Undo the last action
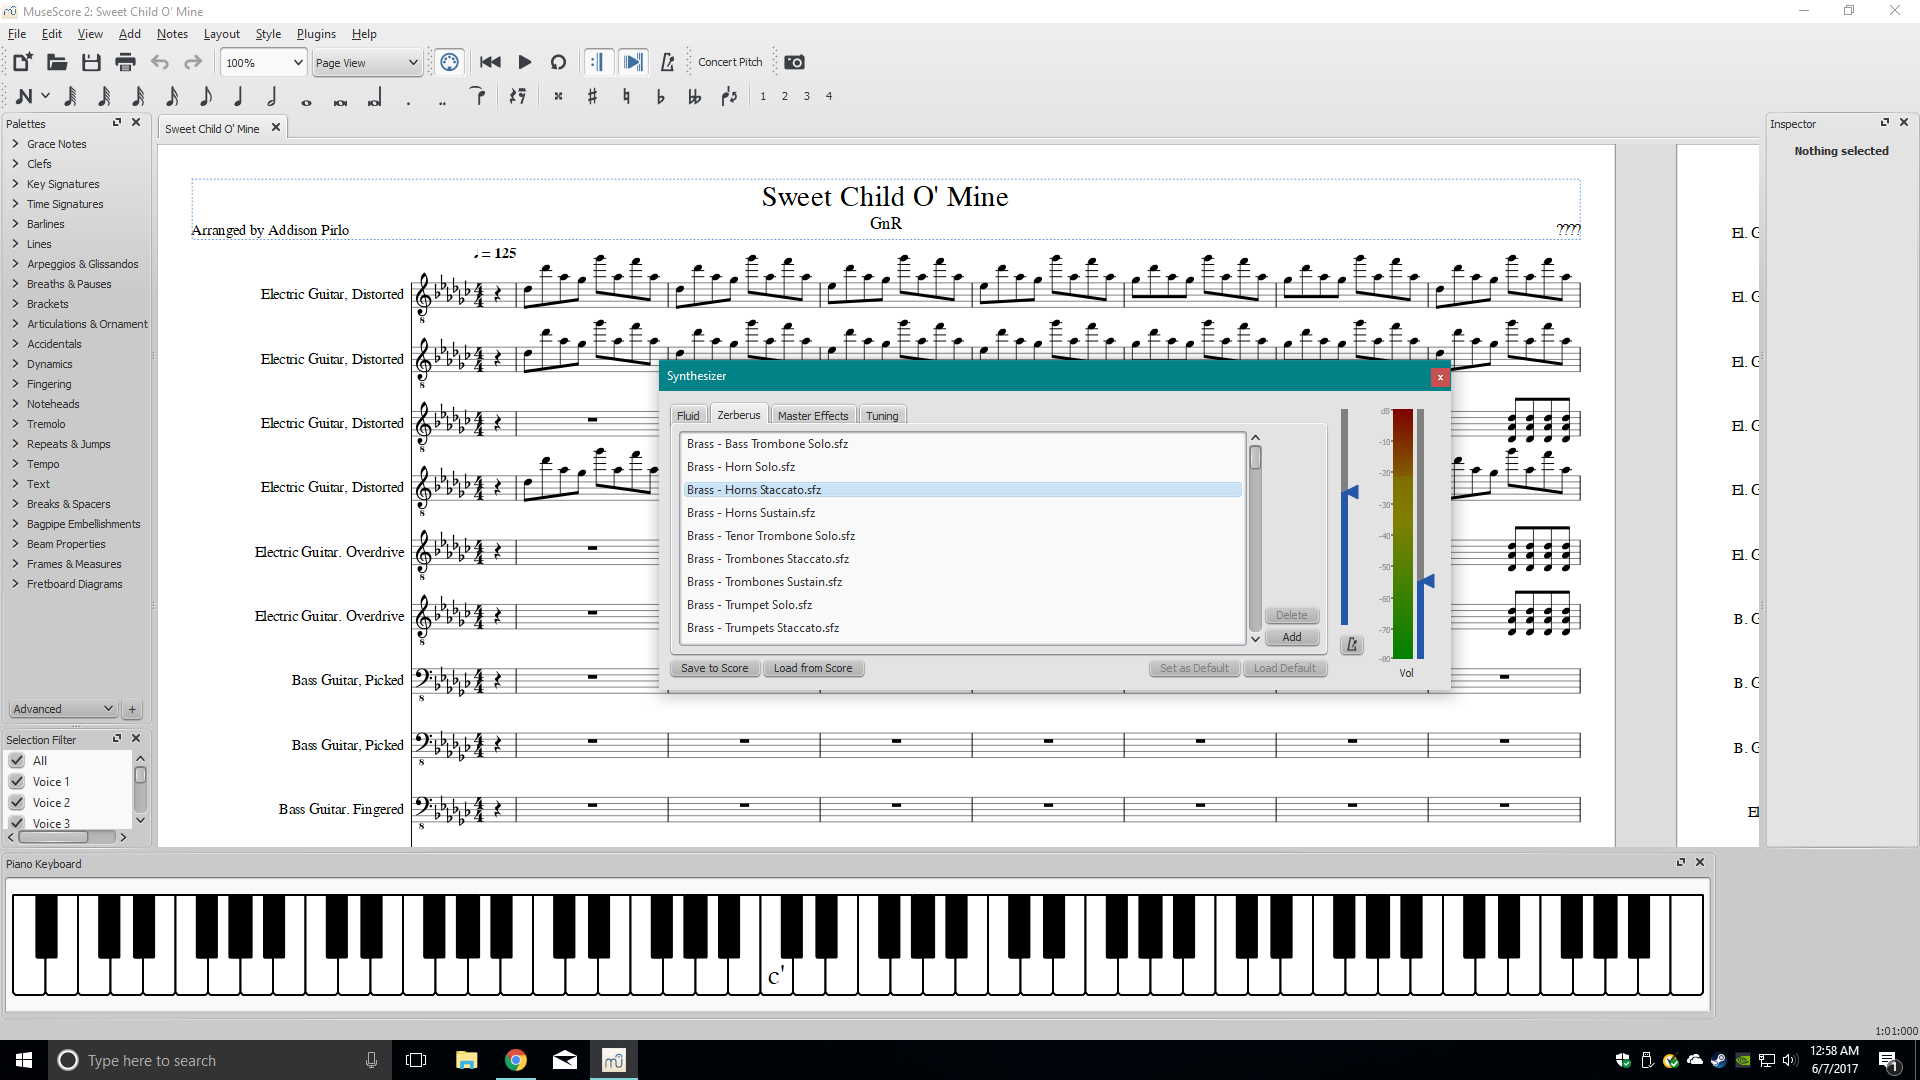Image resolution: width=1920 pixels, height=1080 pixels. [160, 62]
